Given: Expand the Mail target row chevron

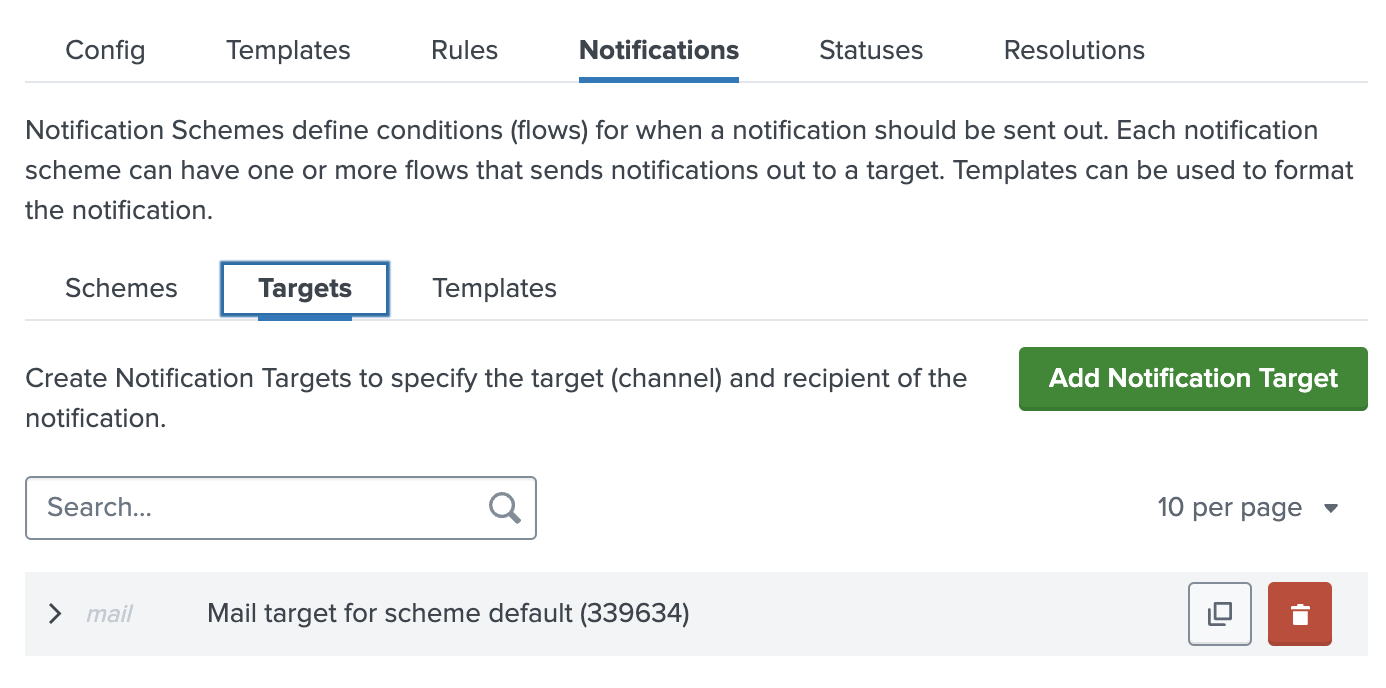Looking at the screenshot, I should (x=56, y=614).
